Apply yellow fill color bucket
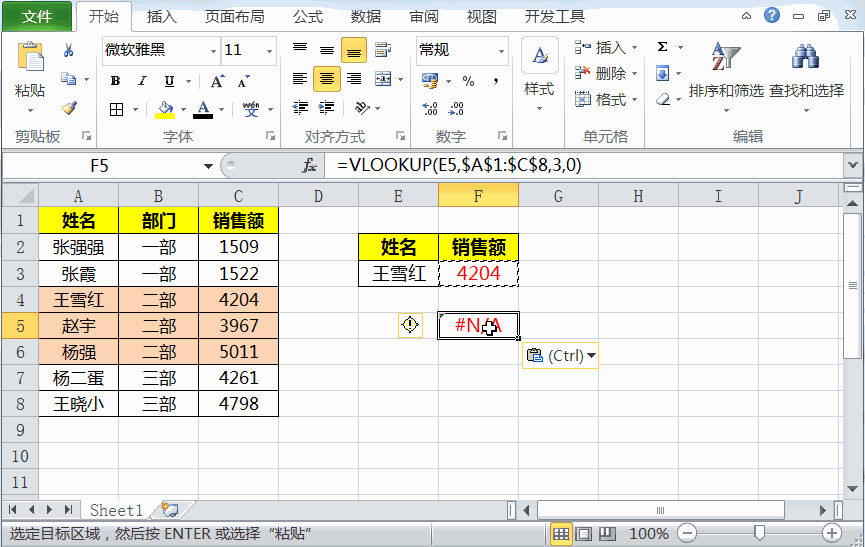The width and height of the screenshot is (865, 547). click(x=164, y=109)
